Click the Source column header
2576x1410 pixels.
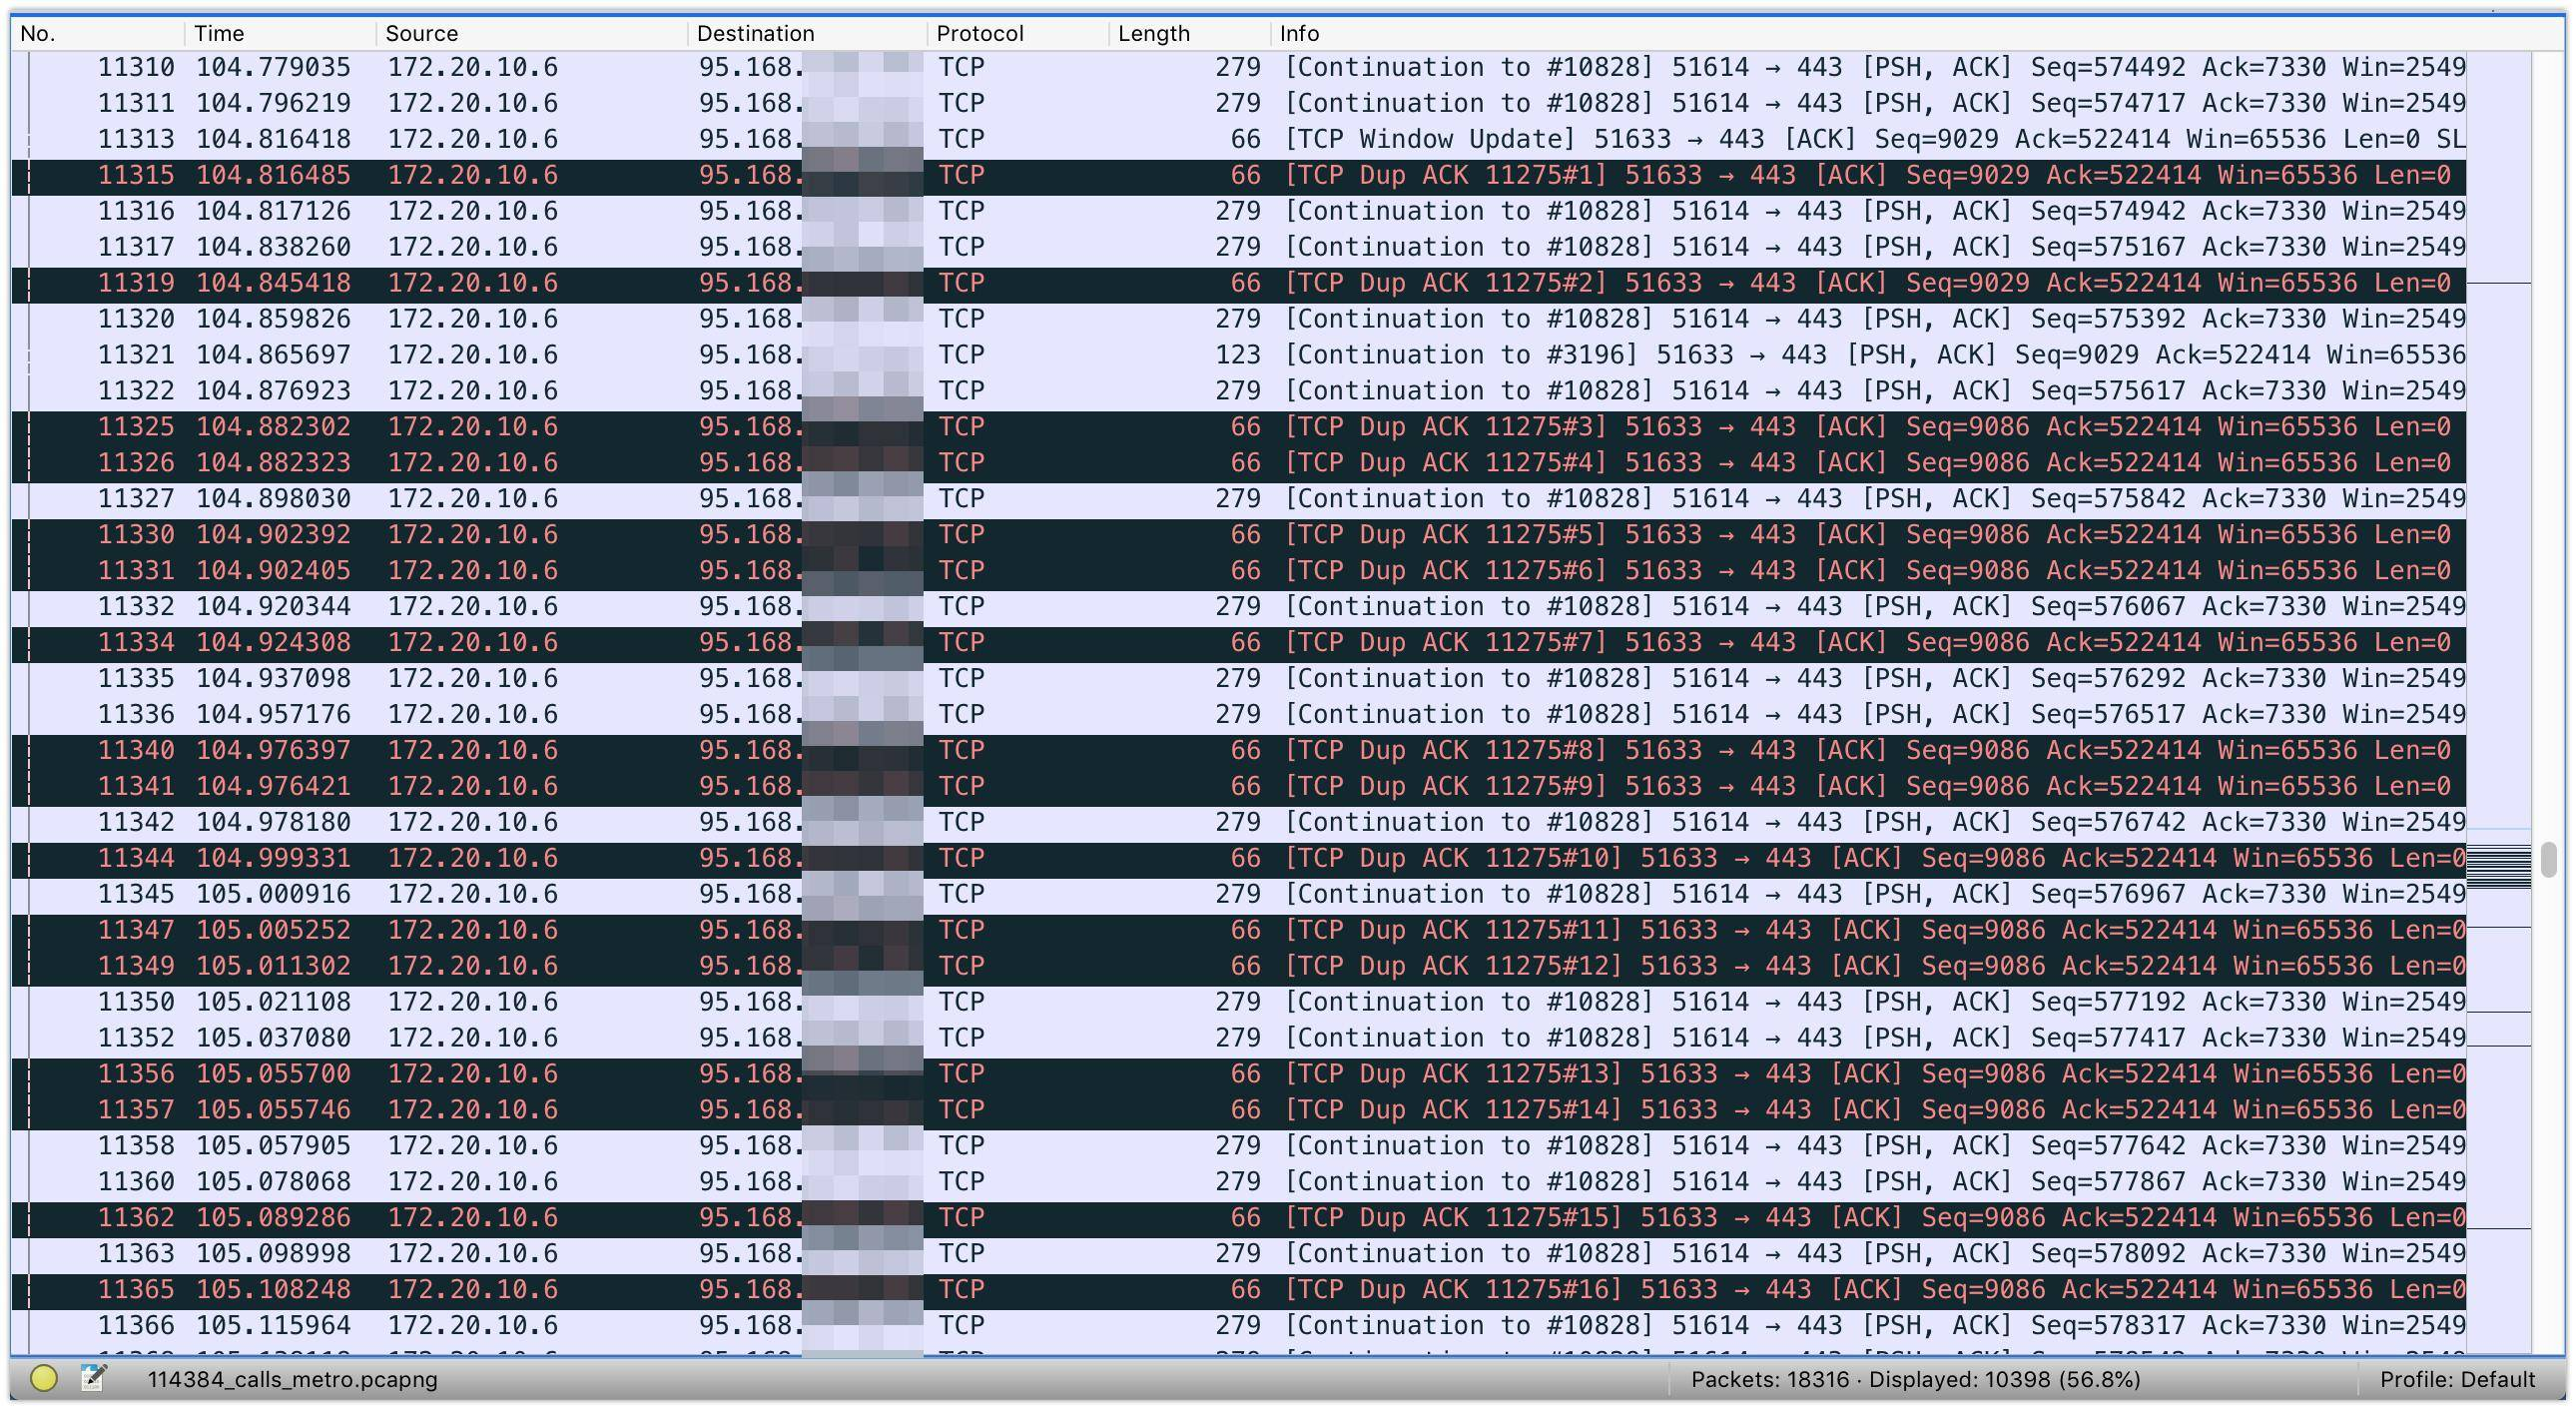[421, 33]
